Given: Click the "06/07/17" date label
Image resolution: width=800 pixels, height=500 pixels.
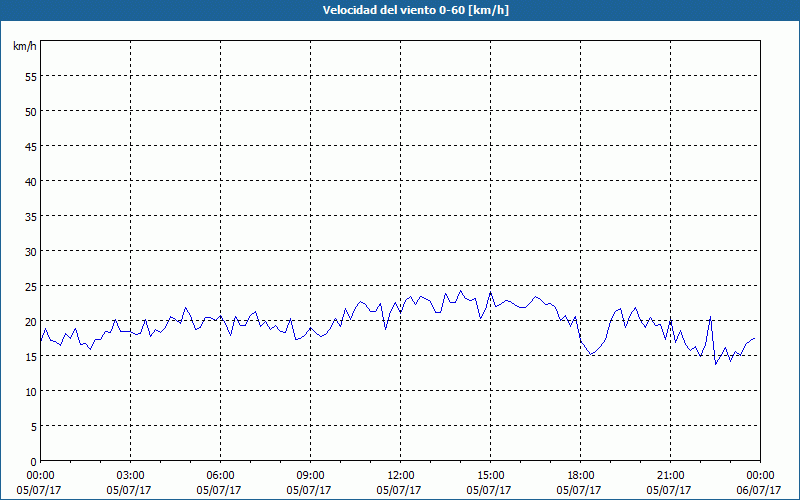Looking at the screenshot, I should [759, 490].
